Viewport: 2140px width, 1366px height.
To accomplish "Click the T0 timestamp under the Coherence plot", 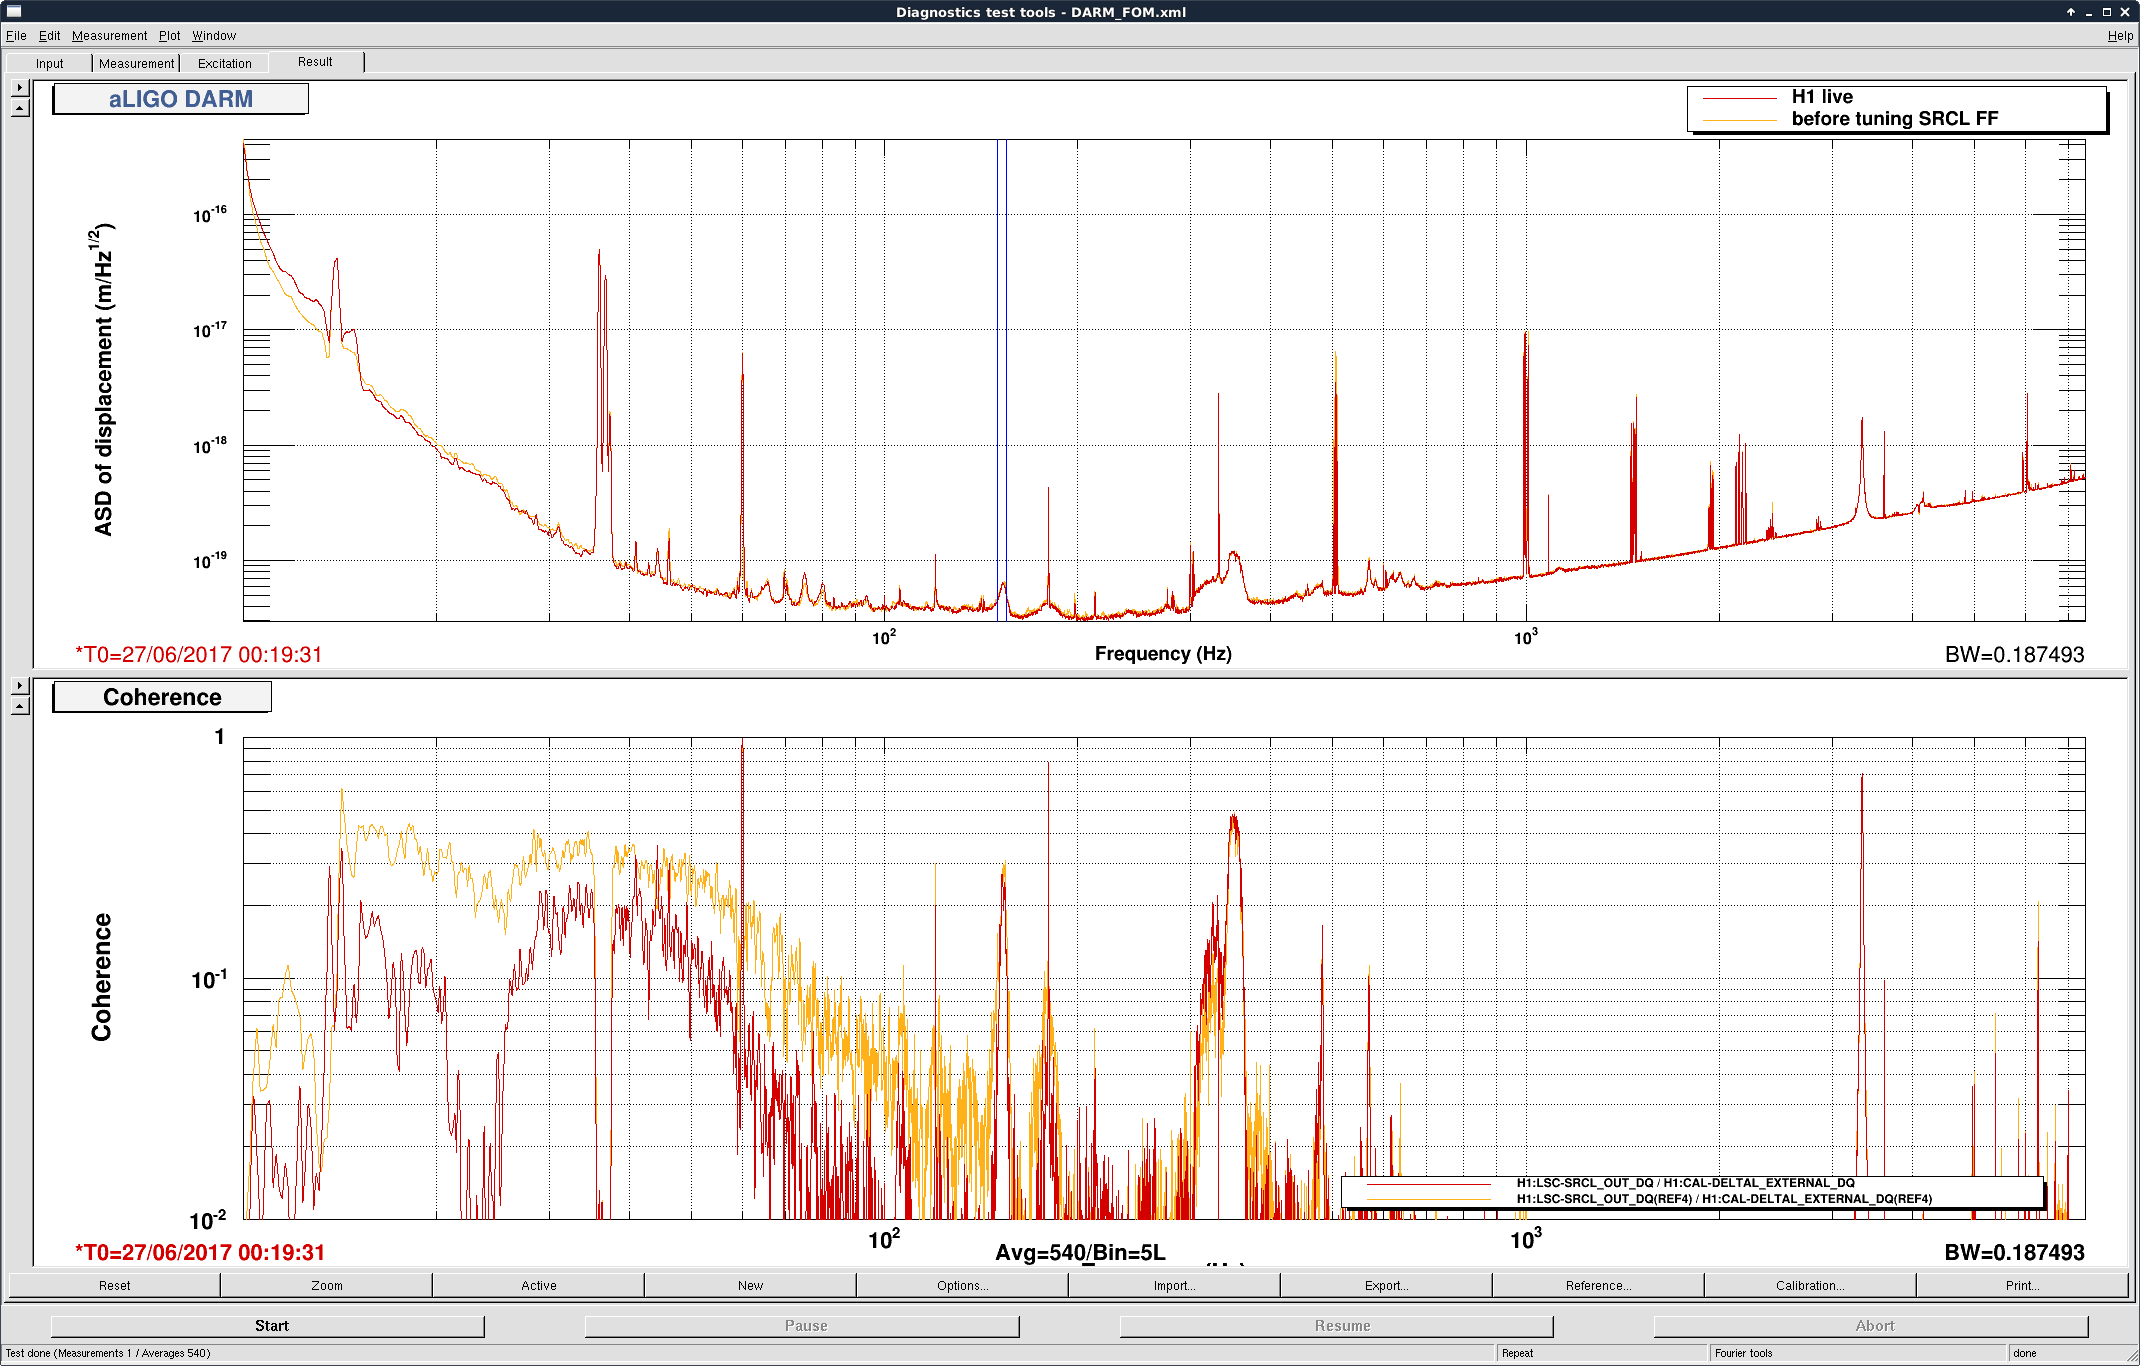I will click(x=200, y=1253).
